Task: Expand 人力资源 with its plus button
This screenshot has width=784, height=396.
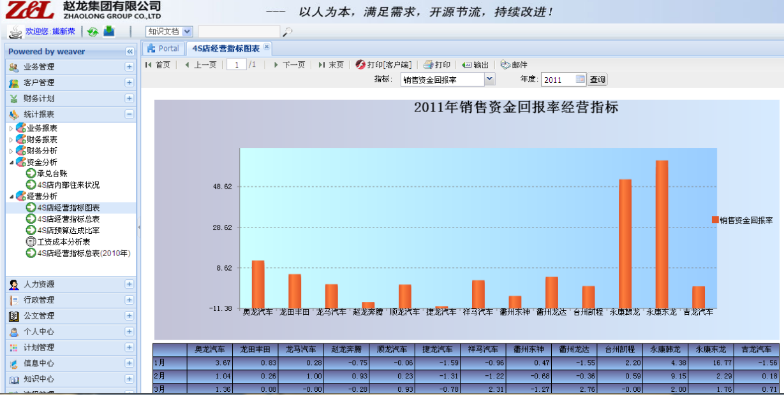Action: tap(129, 284)
